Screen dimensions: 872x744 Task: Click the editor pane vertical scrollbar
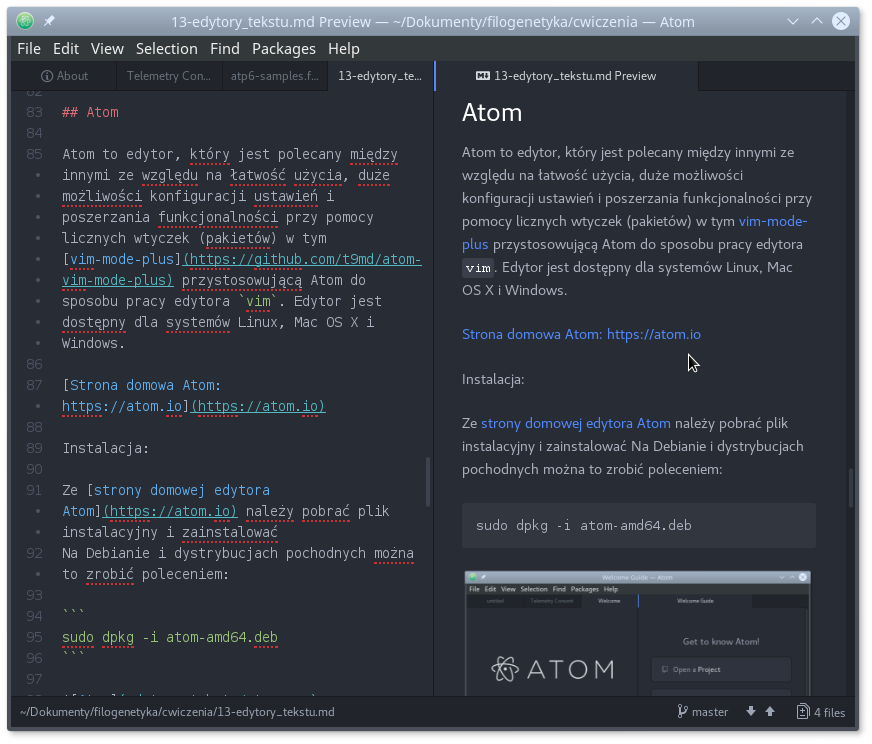click(428, 480)
